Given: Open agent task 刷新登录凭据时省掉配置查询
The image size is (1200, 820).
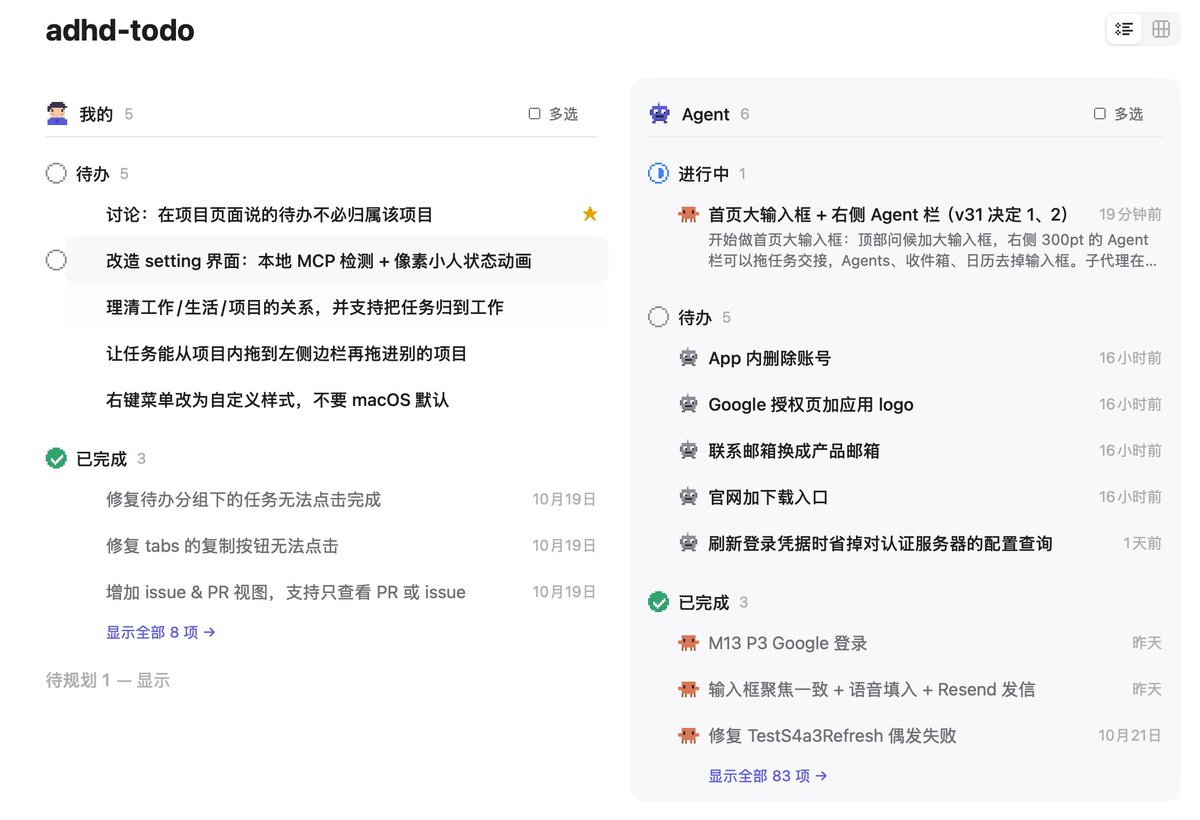Looking at the screenshot, I should [x=880, y=543].
